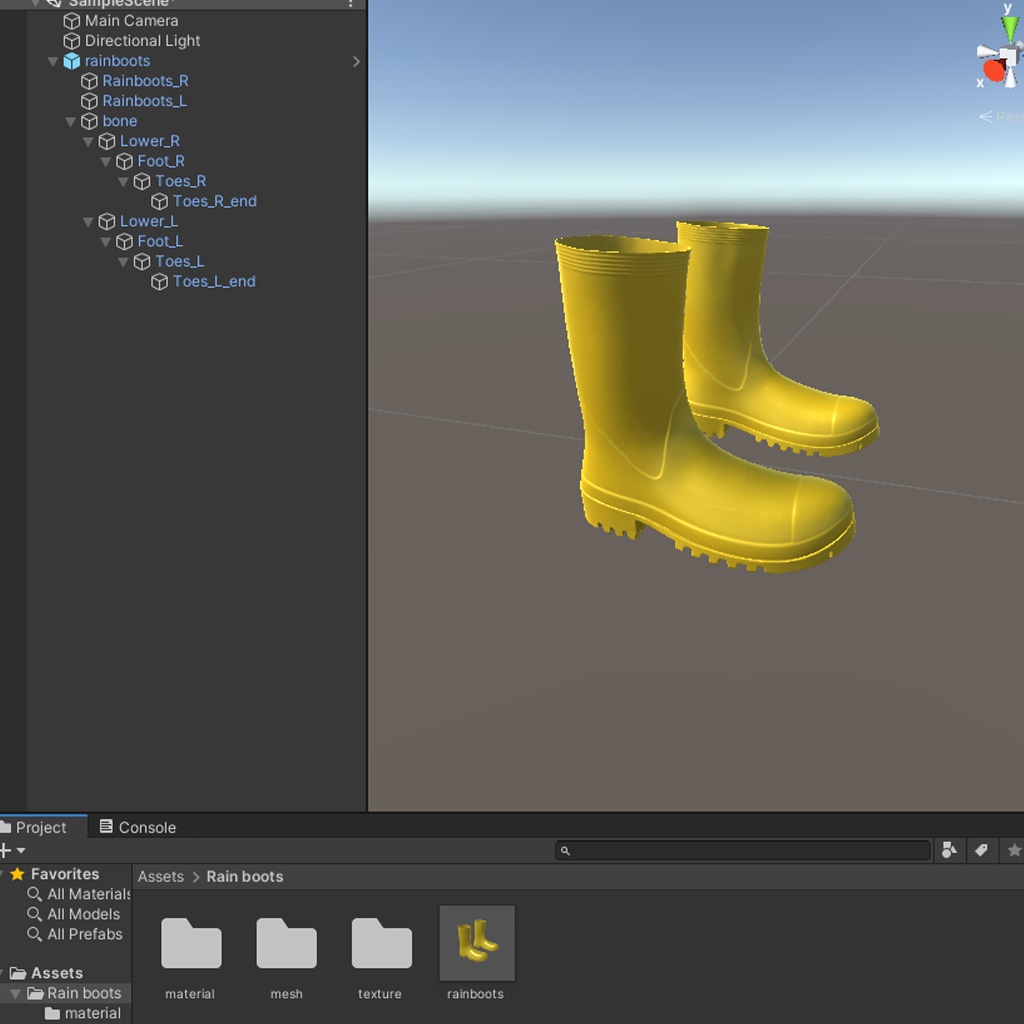The height and width of the screenshot is (1024, 1024).
Task: Open the mesh folder in Rain boots
Action: [x=285, y=942]
